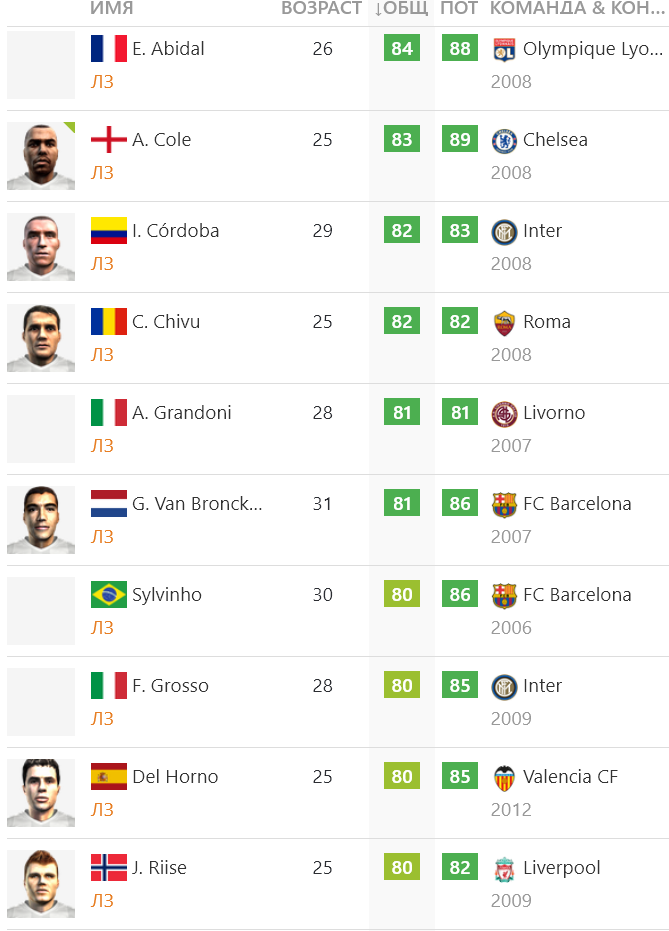Sort by ВОЗРАСТ column header
Viewport: 669px width, 931px height.
click(321, 8)
